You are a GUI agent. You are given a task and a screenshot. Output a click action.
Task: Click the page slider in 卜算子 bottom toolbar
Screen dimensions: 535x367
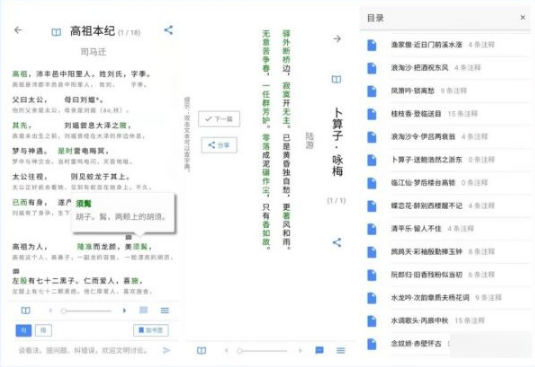(262, 351)
